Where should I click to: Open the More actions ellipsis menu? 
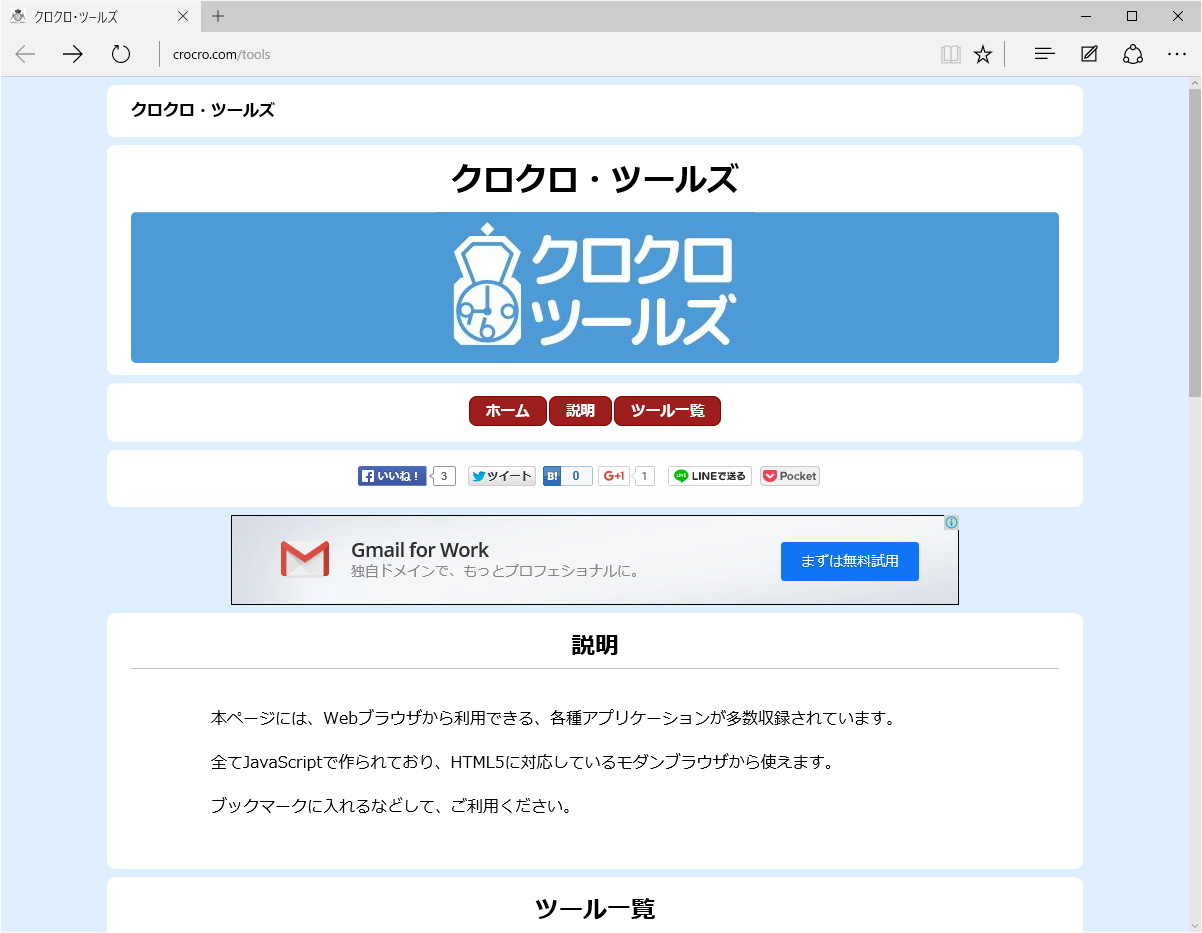pos(1178,54)
